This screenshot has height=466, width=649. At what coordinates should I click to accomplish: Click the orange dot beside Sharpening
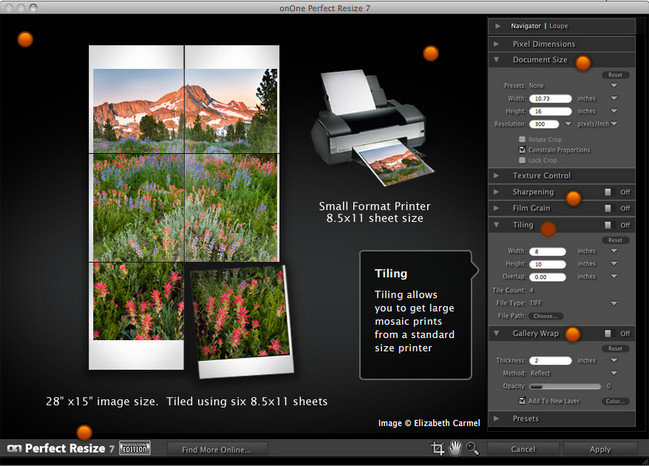(x=573, y=198)
